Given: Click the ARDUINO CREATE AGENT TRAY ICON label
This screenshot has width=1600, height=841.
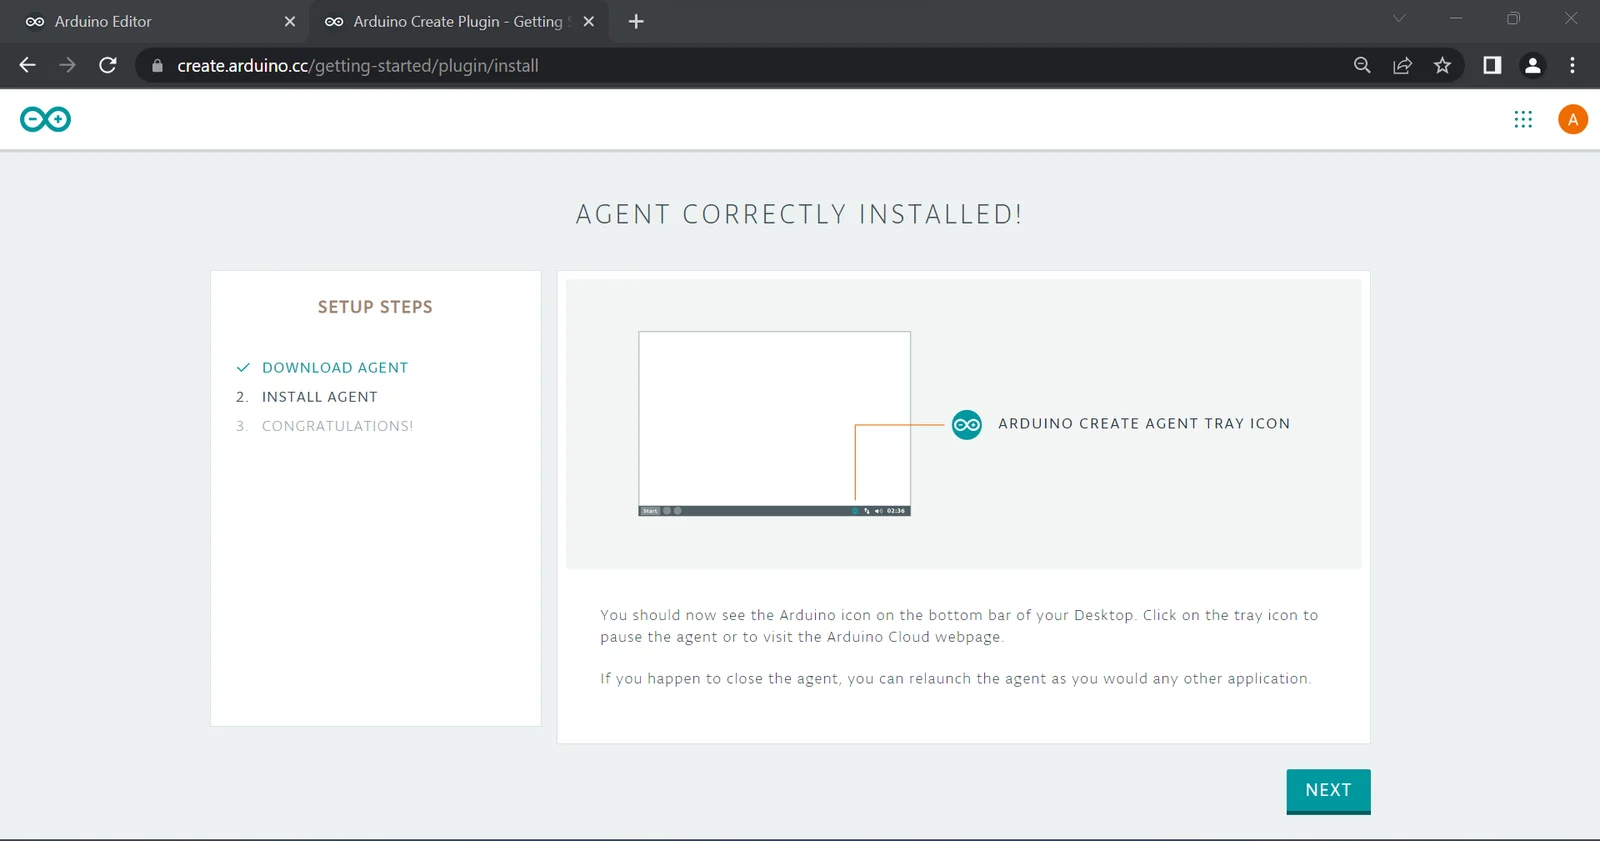Looking at the screenshot, I should 1144,424.
